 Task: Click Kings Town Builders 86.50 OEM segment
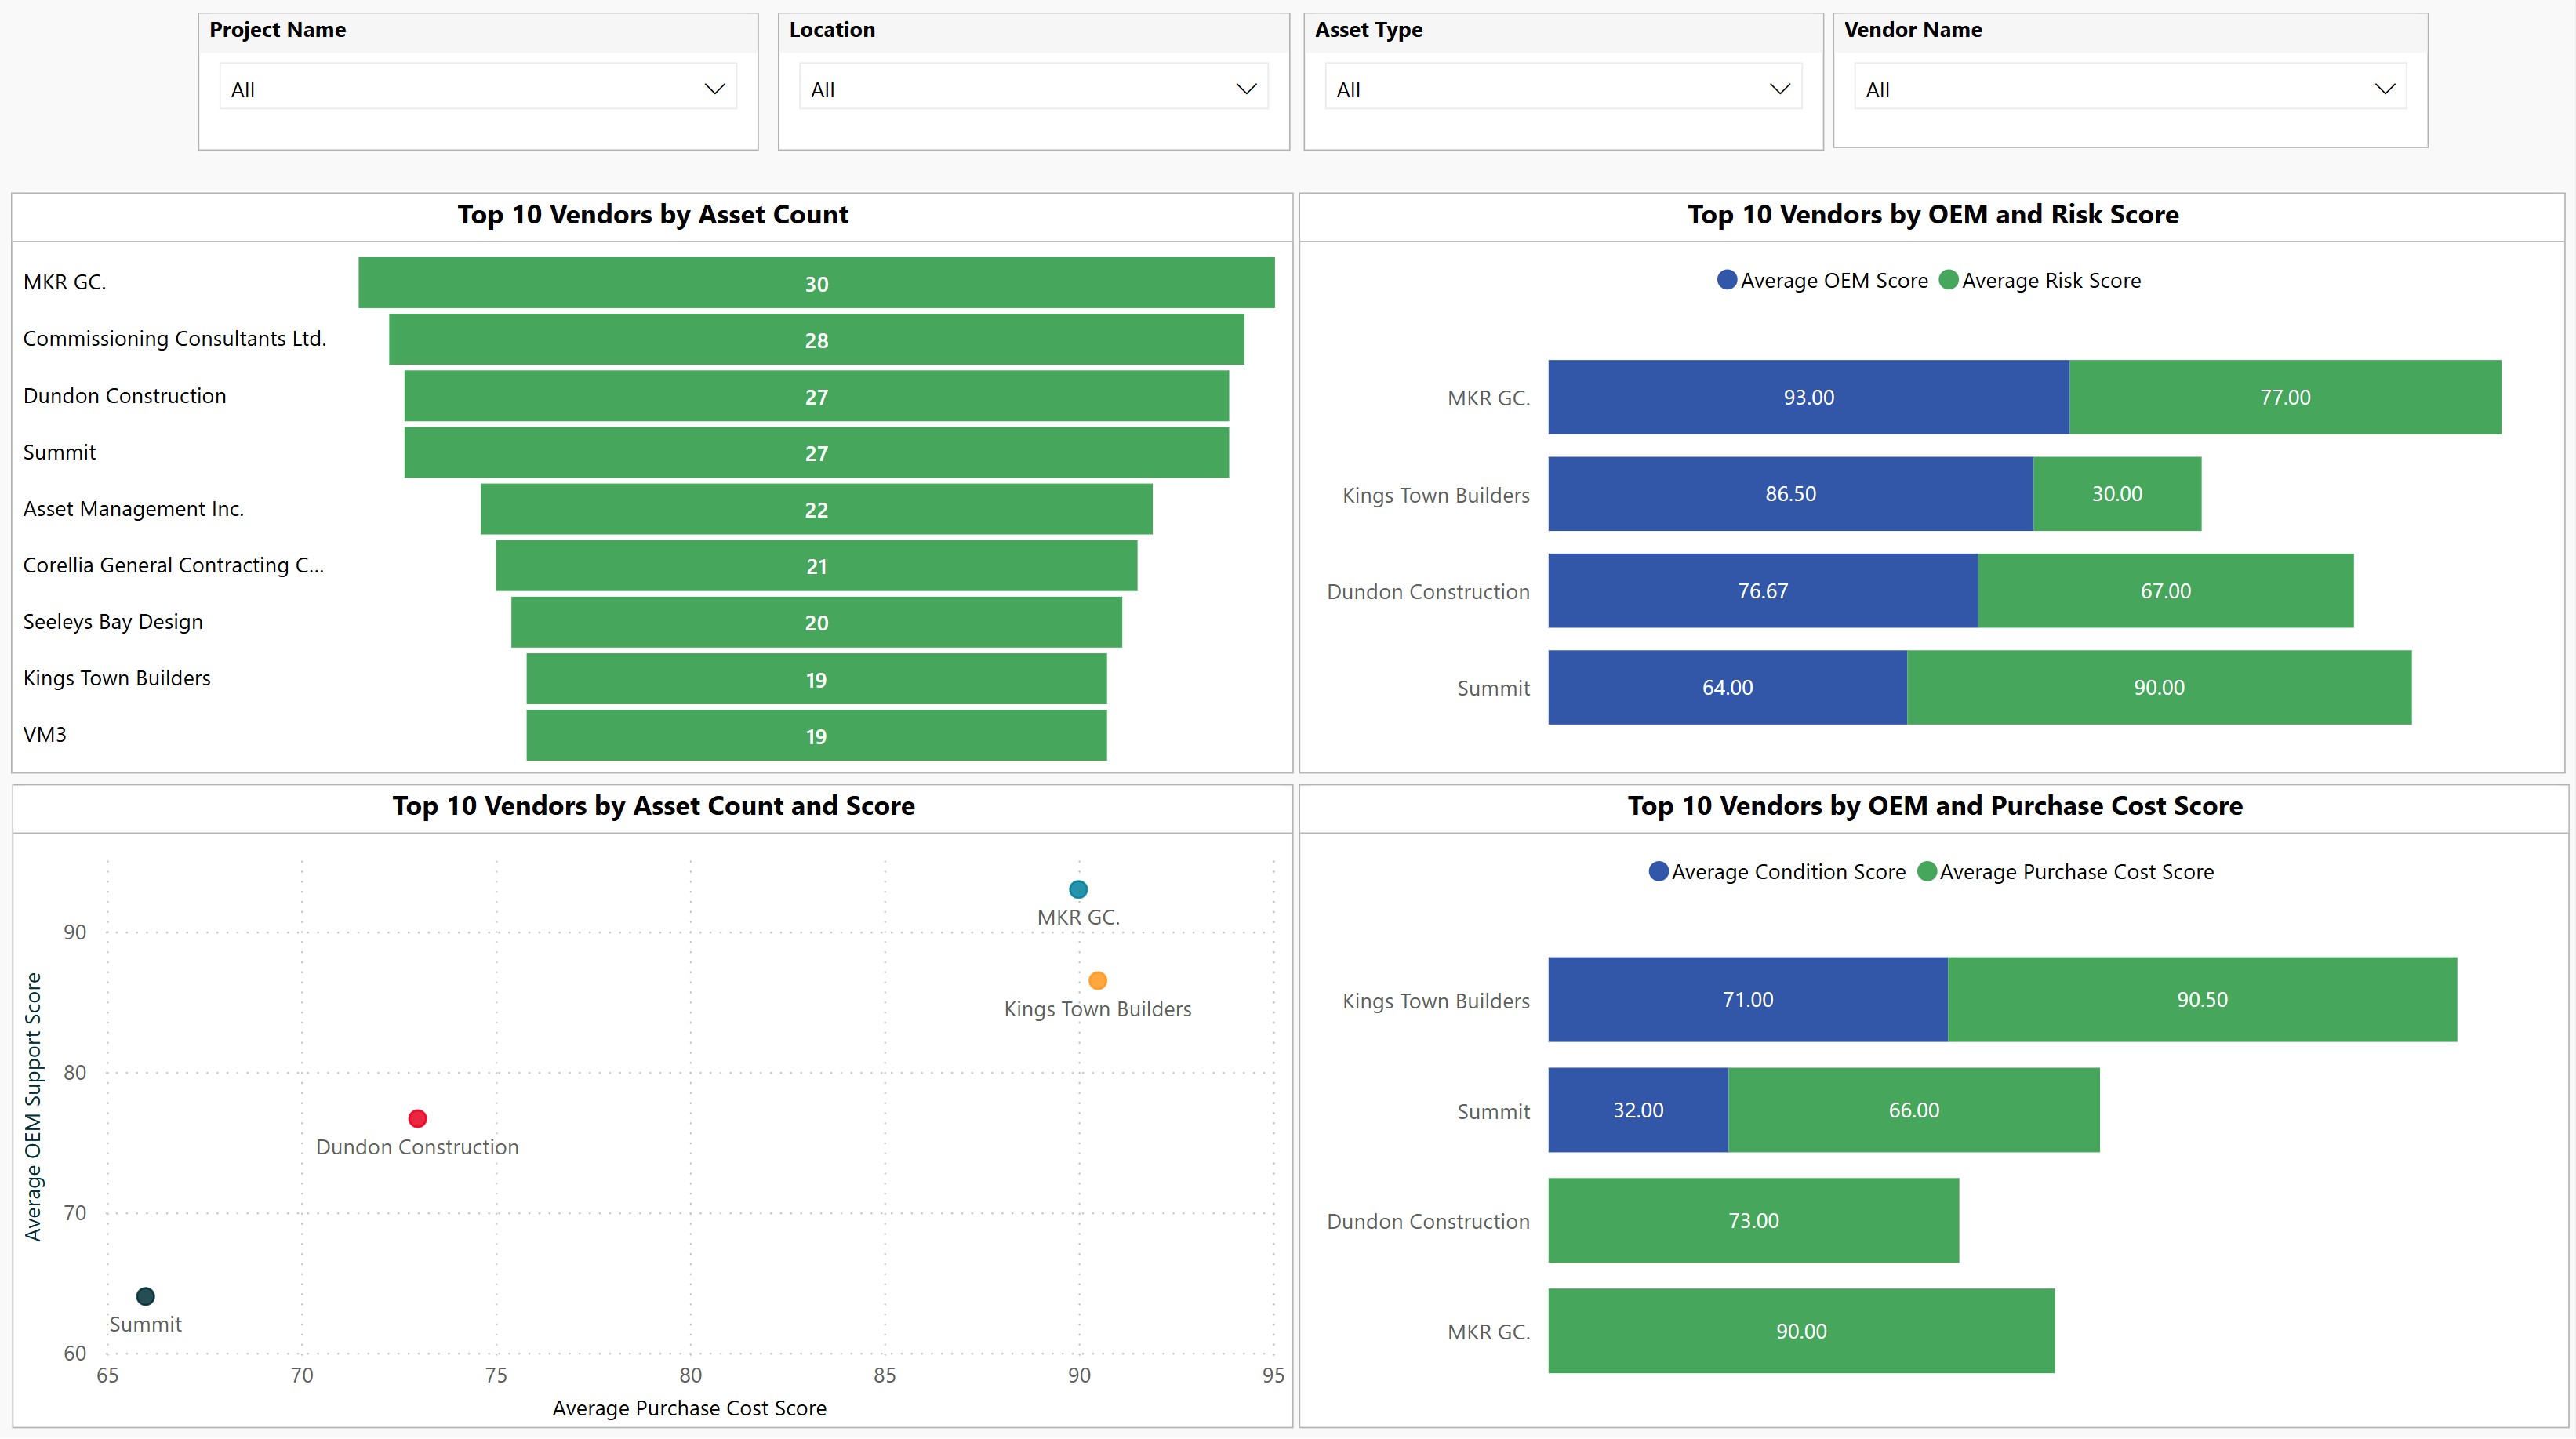tap(1789, 494)
